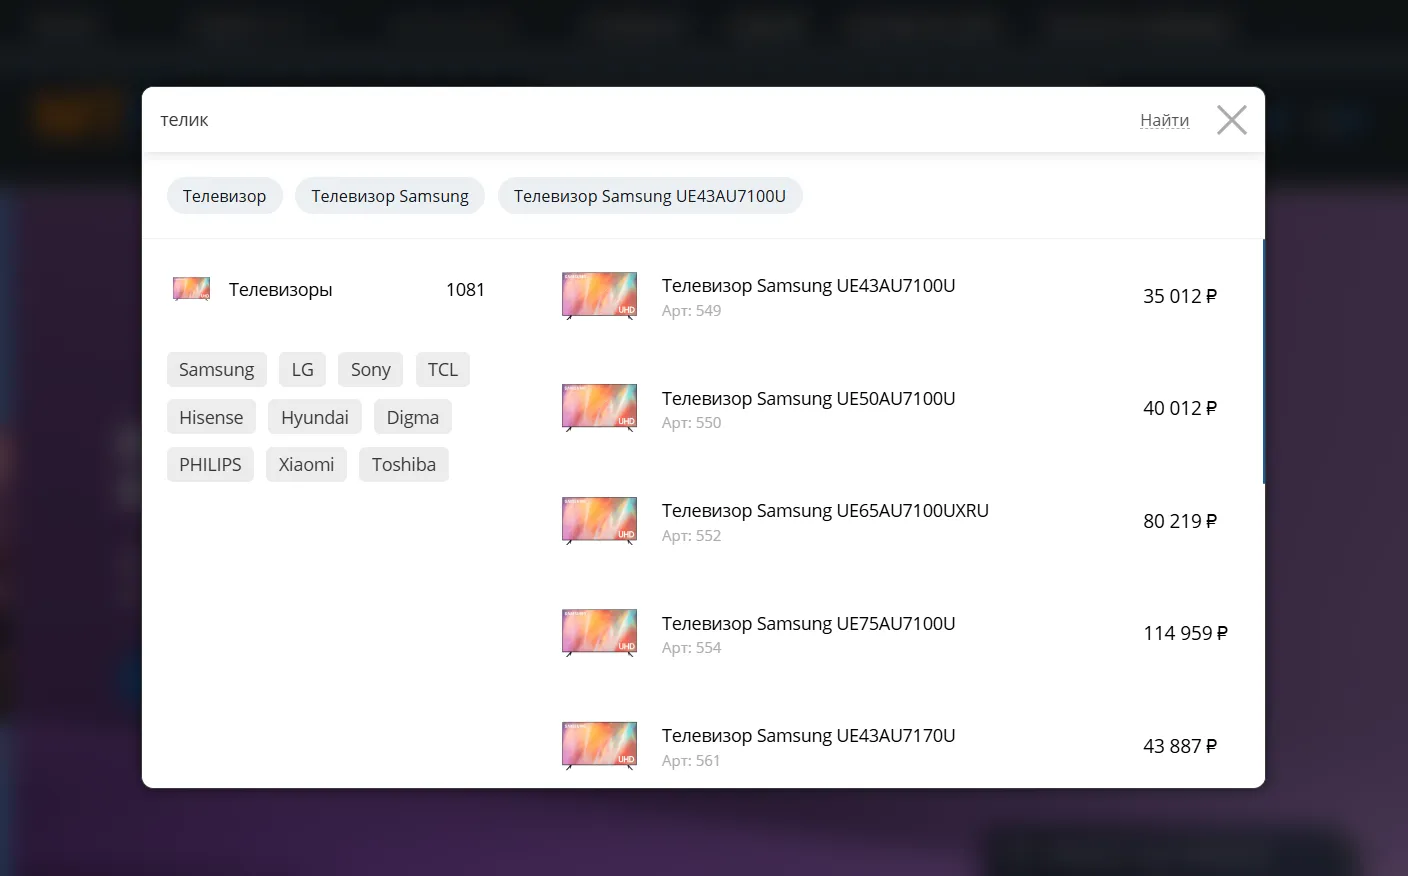Click thumbnail of Samsung UE50AU7100U TV
The height and width of the screenshot is (876, 1408).
(x=599, y=407)
